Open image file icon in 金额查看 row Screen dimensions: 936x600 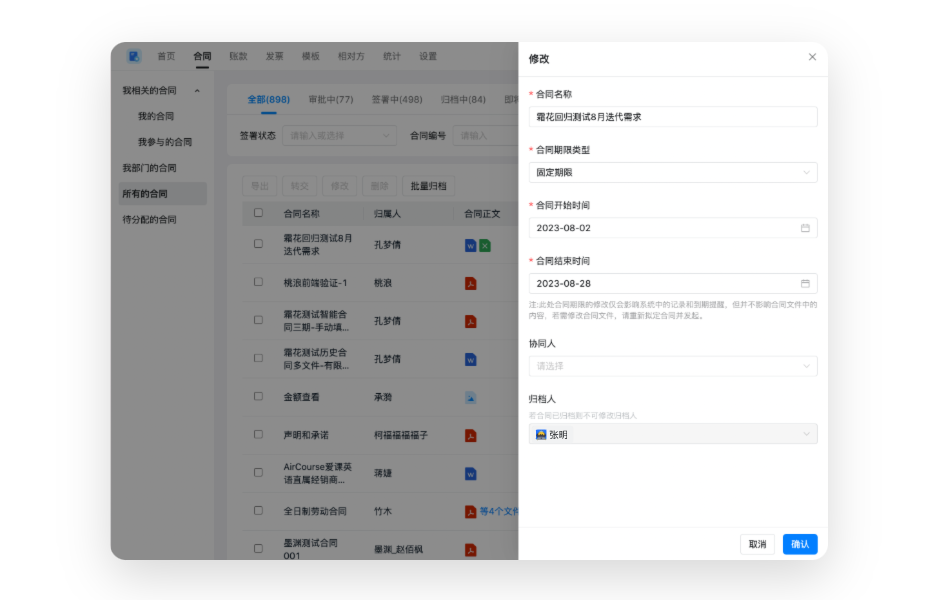click(471, 397)
